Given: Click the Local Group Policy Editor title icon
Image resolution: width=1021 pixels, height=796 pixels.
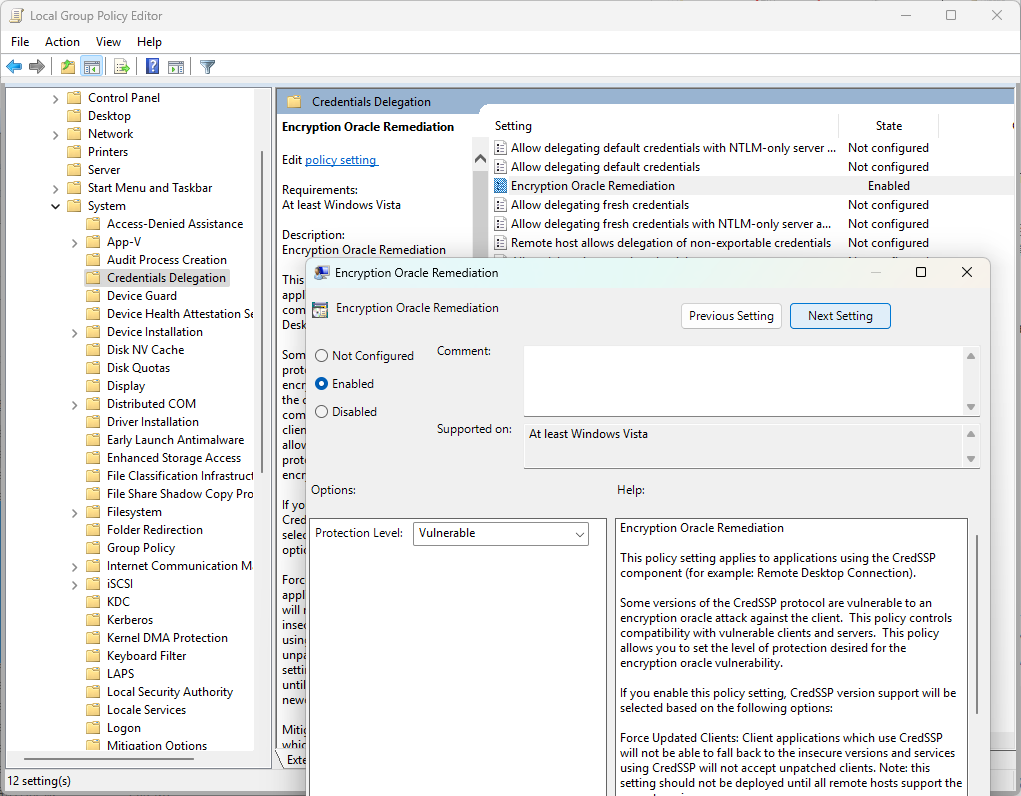Looking at the screenshot, I should [x=16, y=16].
